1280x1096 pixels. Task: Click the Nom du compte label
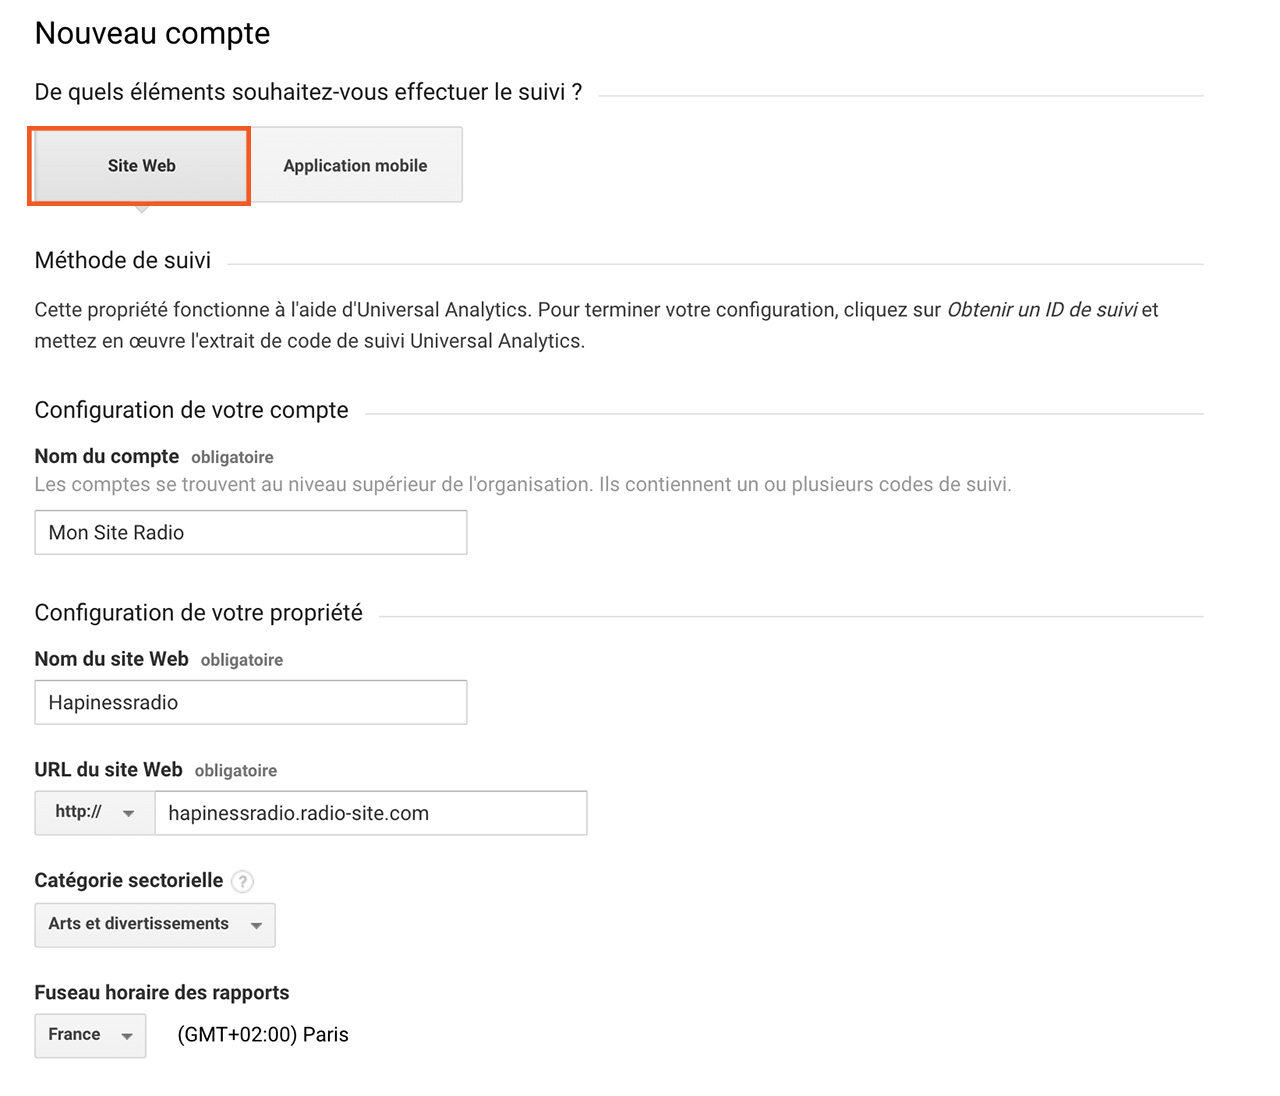(107, 457)
